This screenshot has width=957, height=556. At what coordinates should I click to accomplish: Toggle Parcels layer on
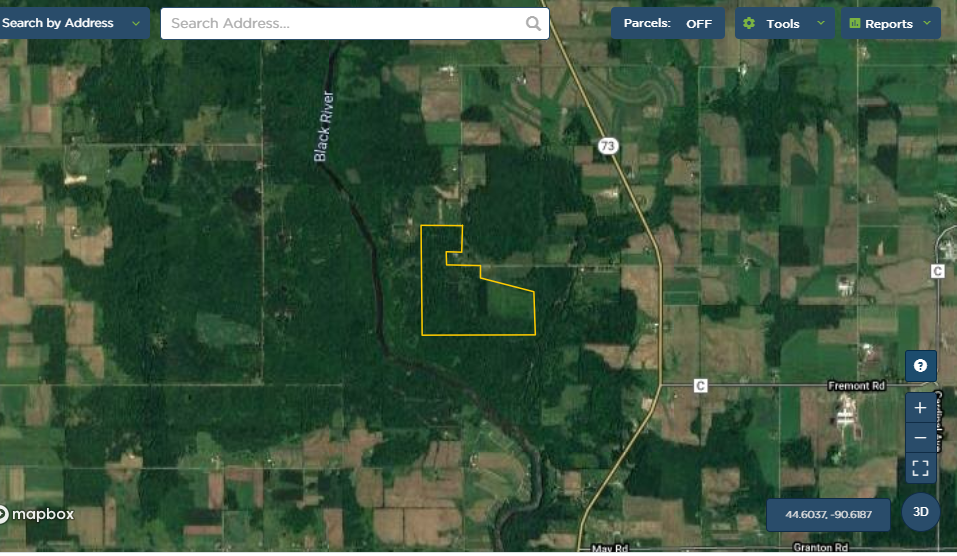pyautogui.click(x=668, y=23)
